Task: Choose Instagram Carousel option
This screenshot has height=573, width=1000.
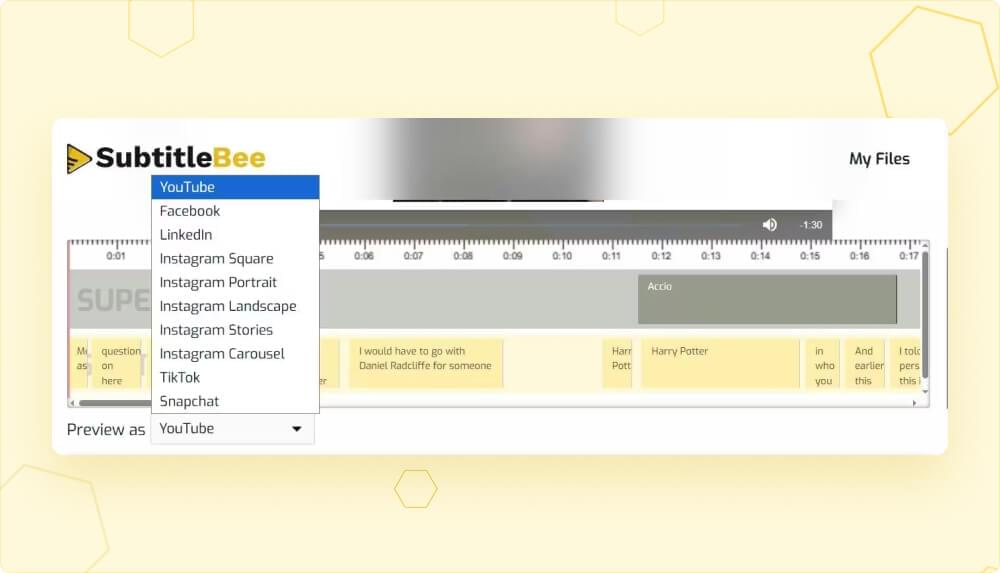Action: [235, 354]
